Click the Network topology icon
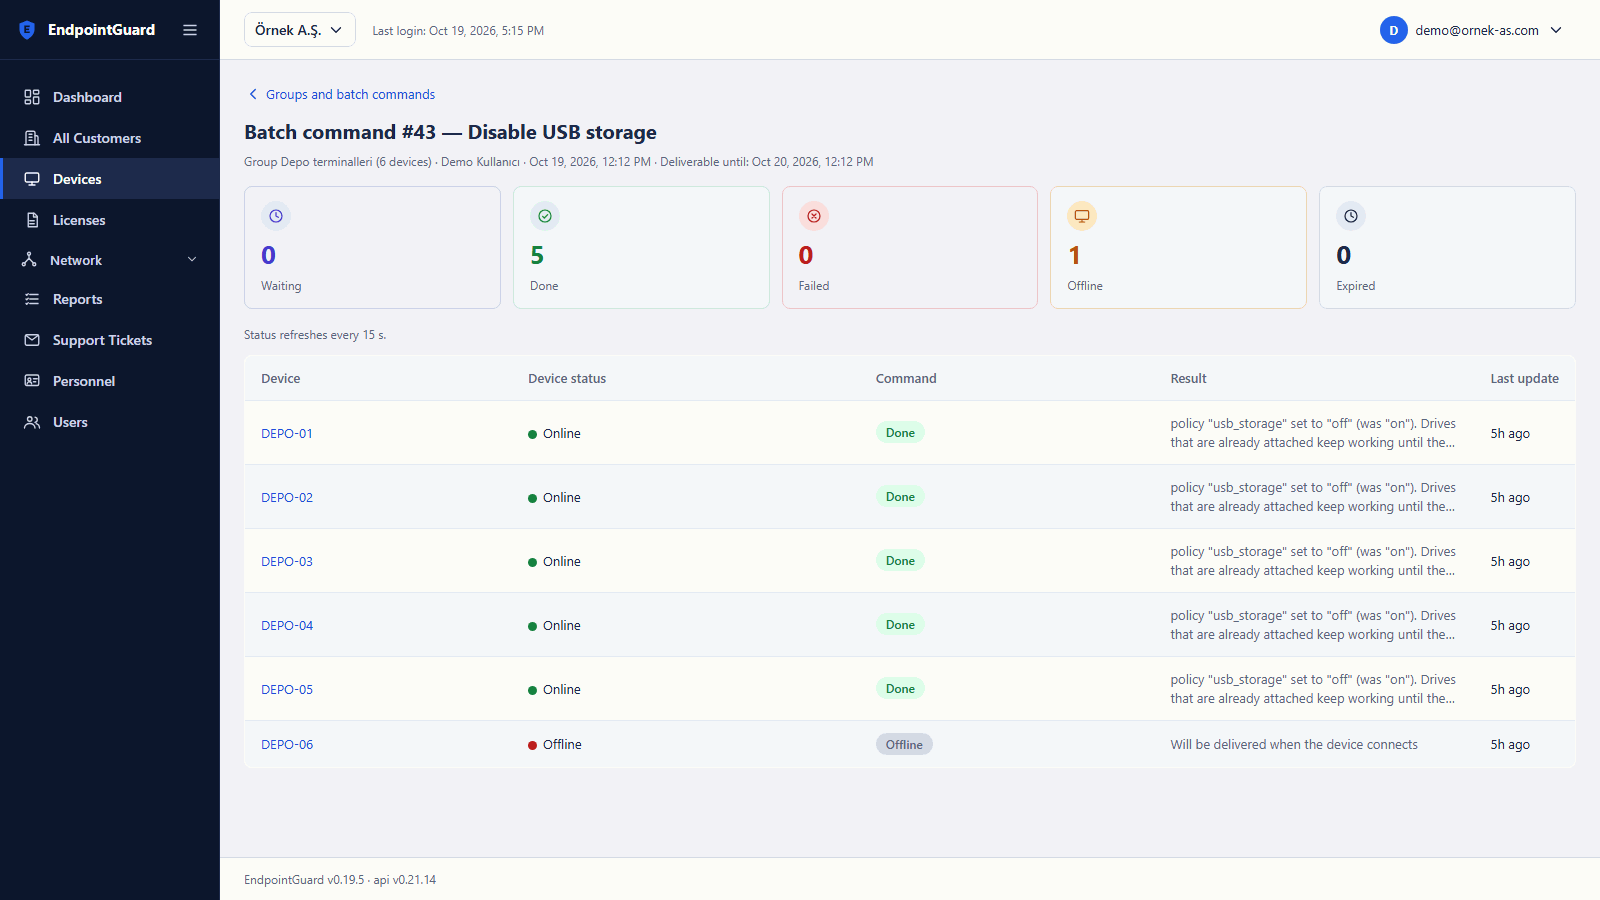The height and width of the screenshot is (900, 1600). point(29,260)
